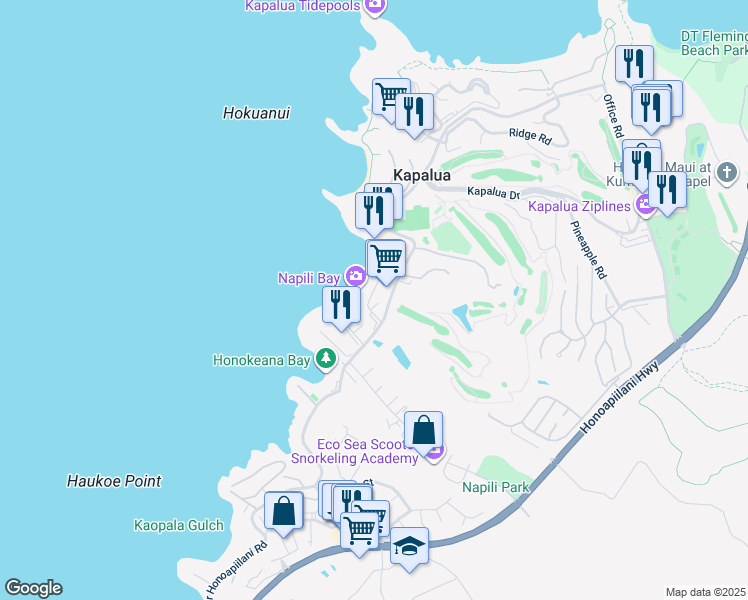The width and height of the screenshot is (748, 600).
Task: Click the church cross marker near the chapel
Action: (x=727, y=172)
